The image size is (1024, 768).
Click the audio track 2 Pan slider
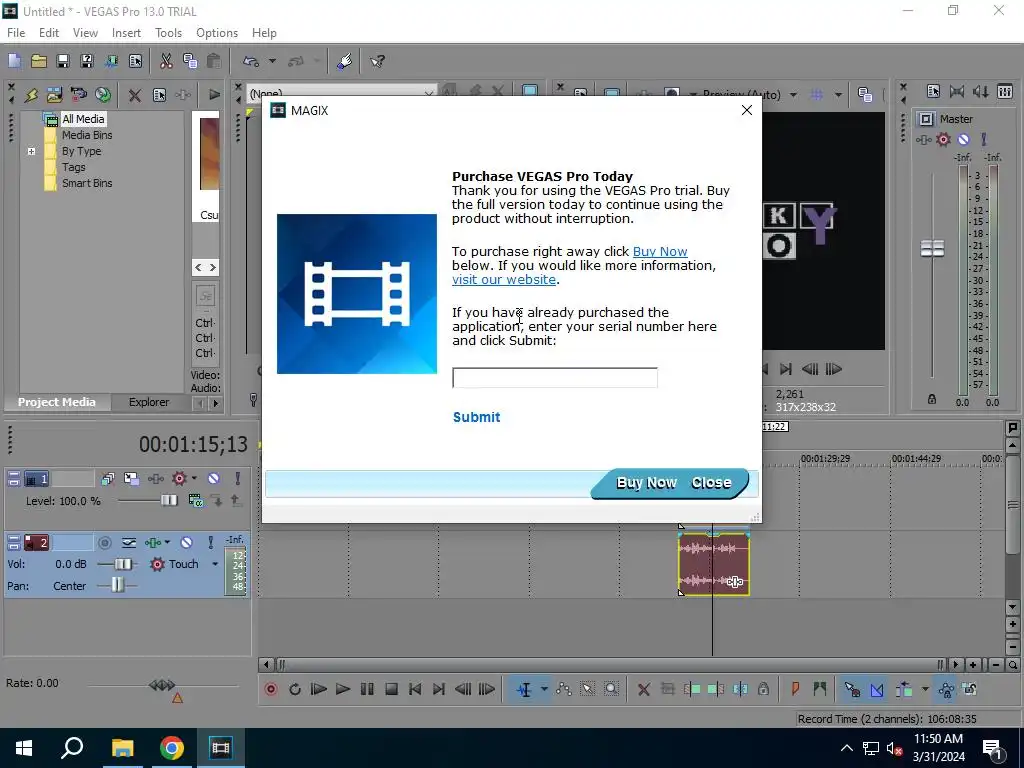[118, 586]
